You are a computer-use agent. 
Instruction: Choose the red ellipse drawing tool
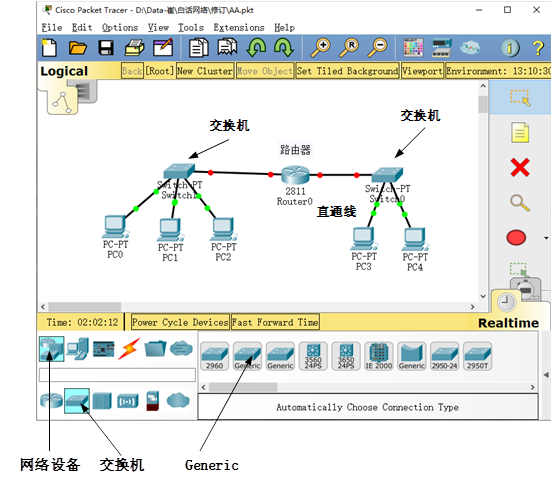point(516,238)
